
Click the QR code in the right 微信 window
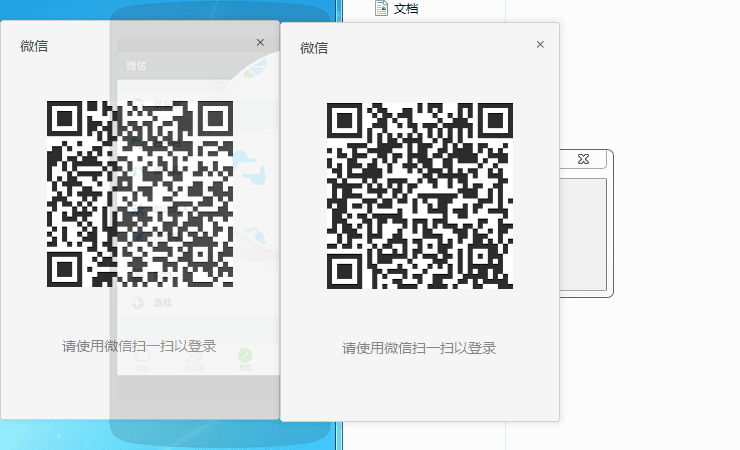(420, 196)
